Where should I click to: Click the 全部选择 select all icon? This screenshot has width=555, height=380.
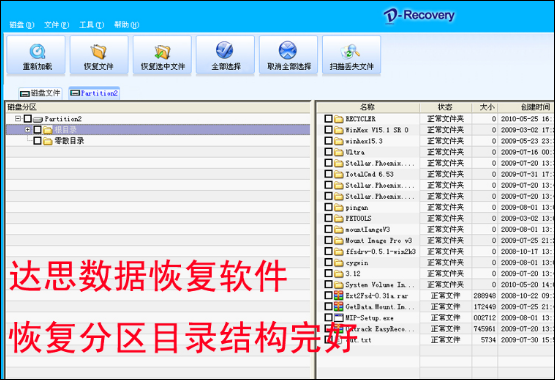(225, 50)
